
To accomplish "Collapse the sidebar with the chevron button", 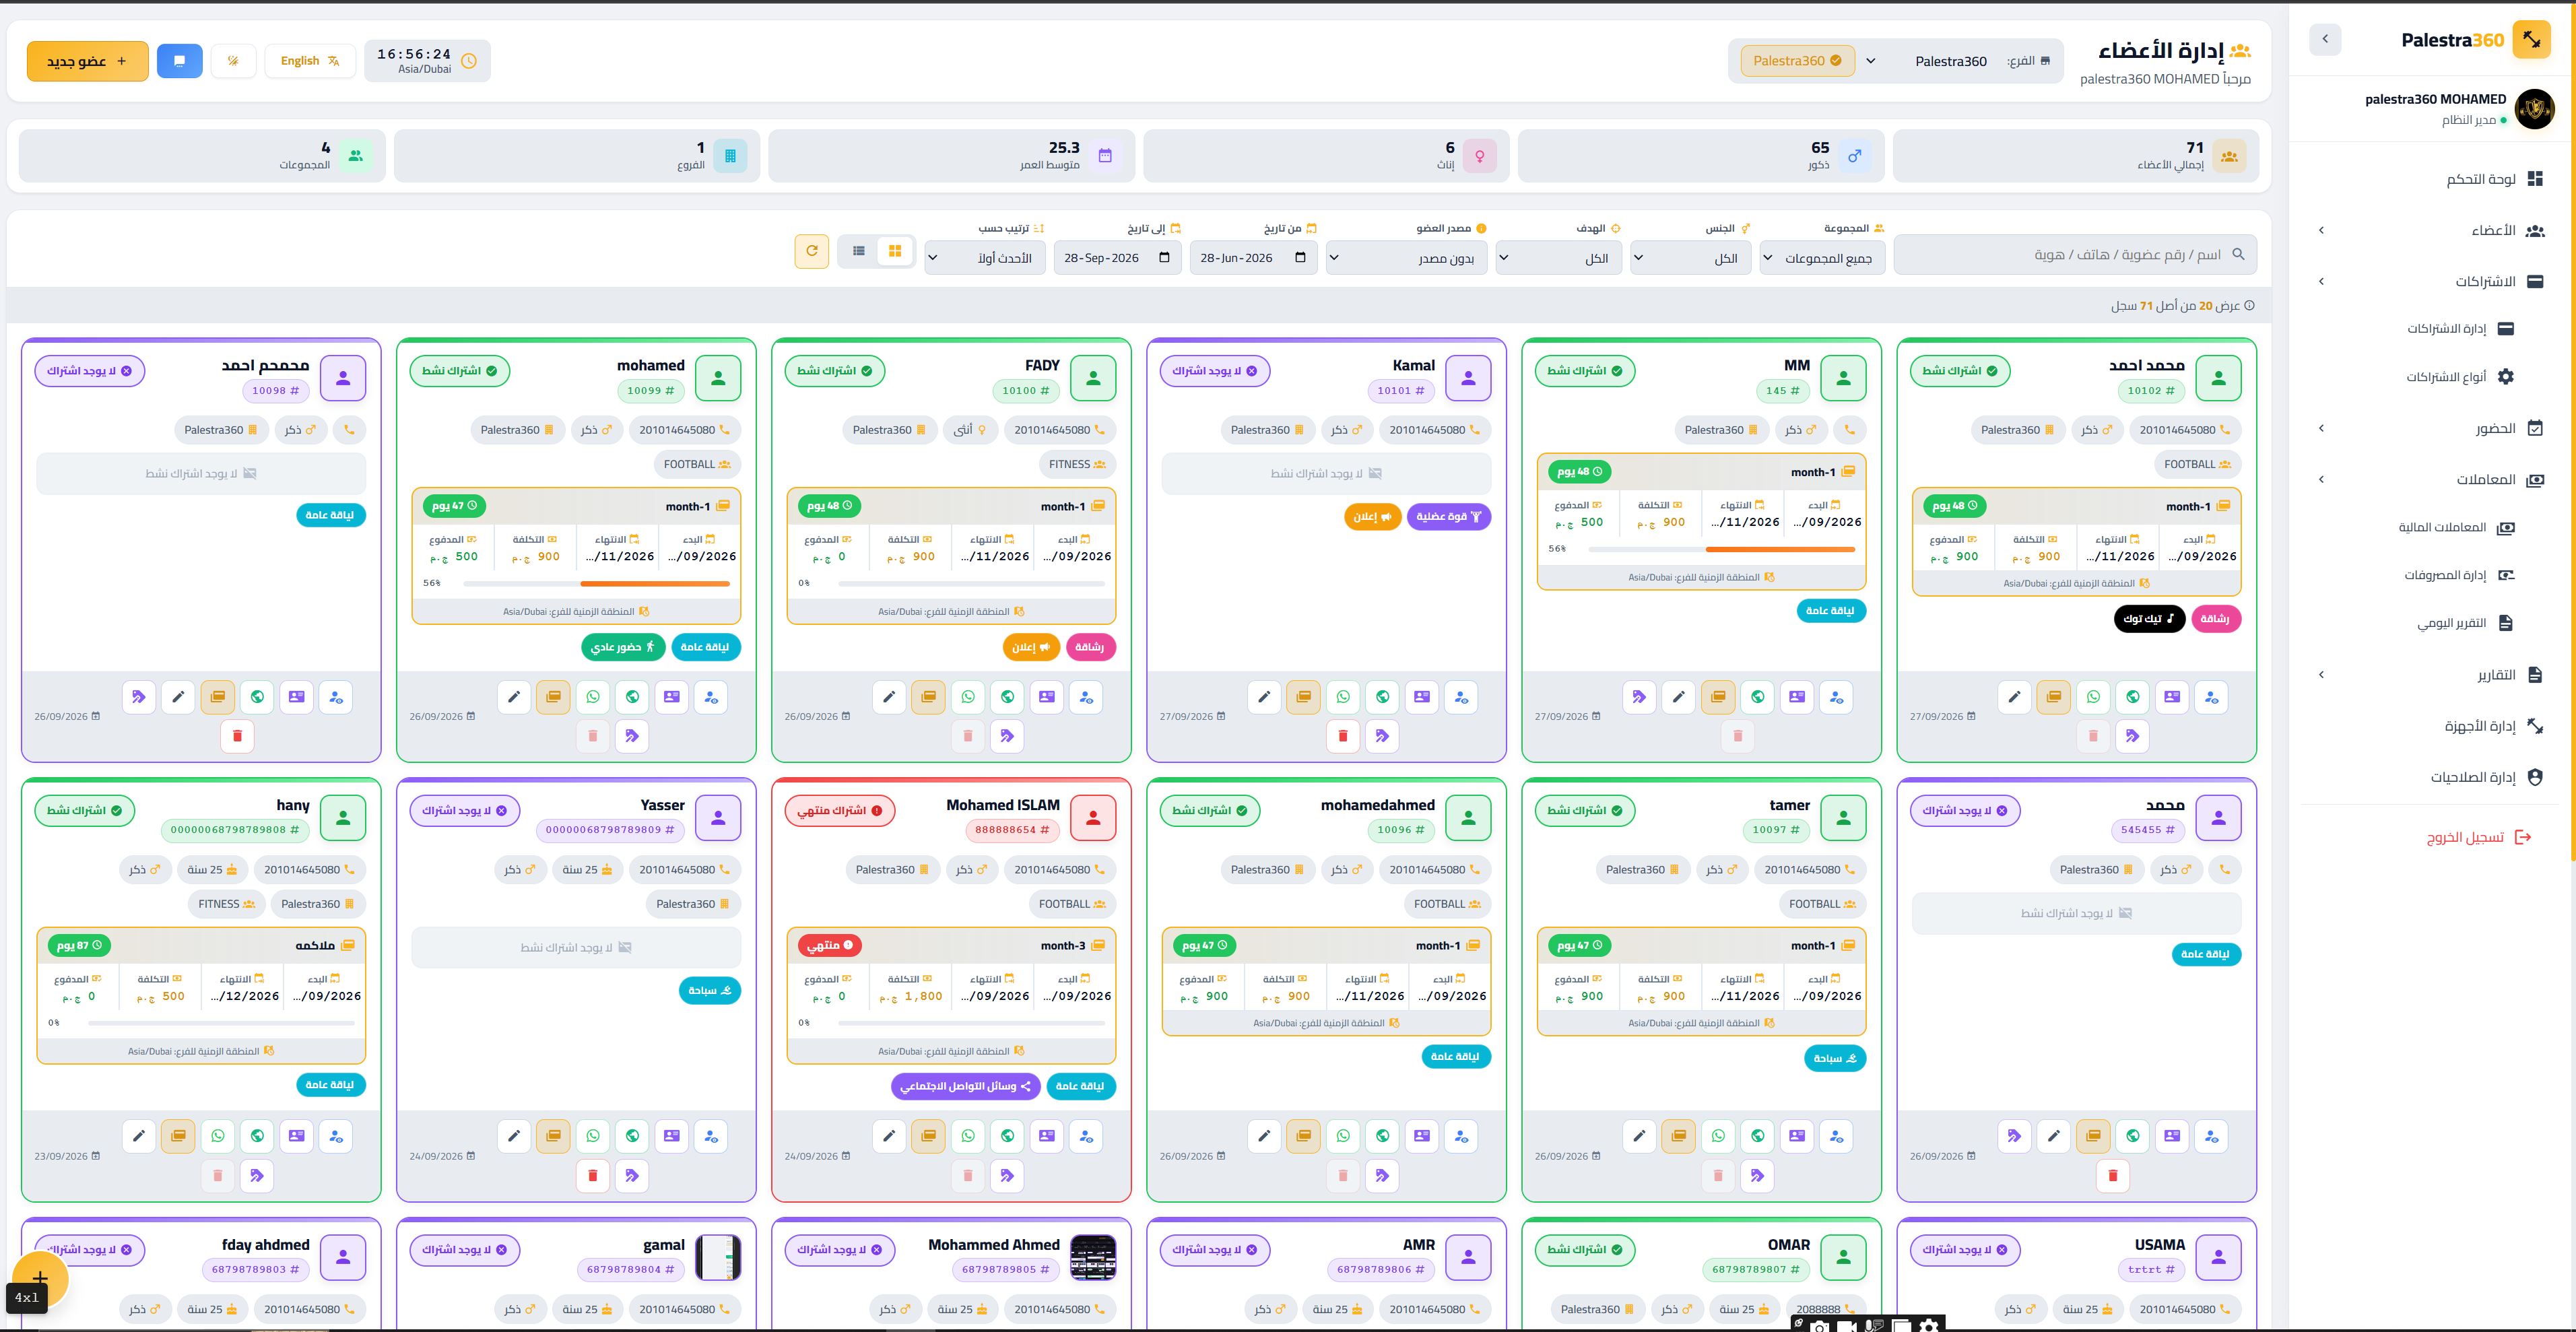I will (x=2325, y=39).
